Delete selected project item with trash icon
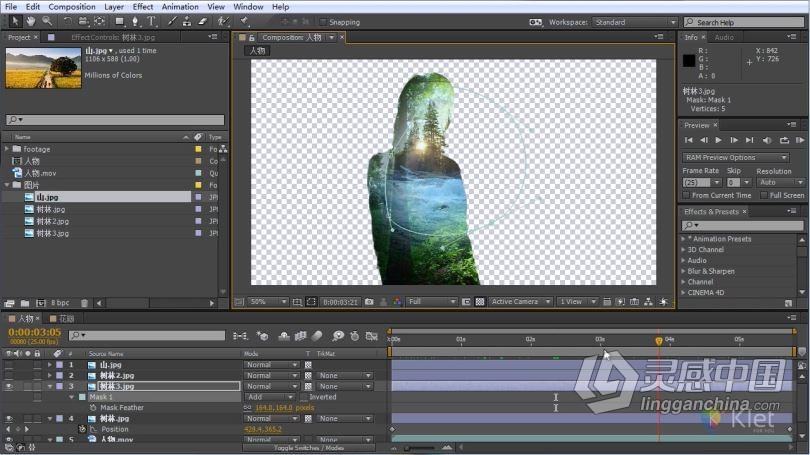 (84, 303)
